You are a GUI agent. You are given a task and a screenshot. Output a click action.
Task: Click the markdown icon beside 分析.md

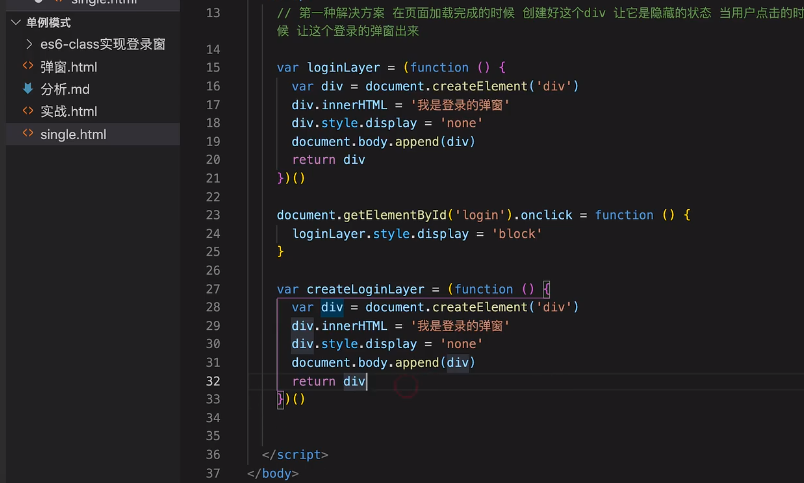pyautogui.click(x=28, y=88)
